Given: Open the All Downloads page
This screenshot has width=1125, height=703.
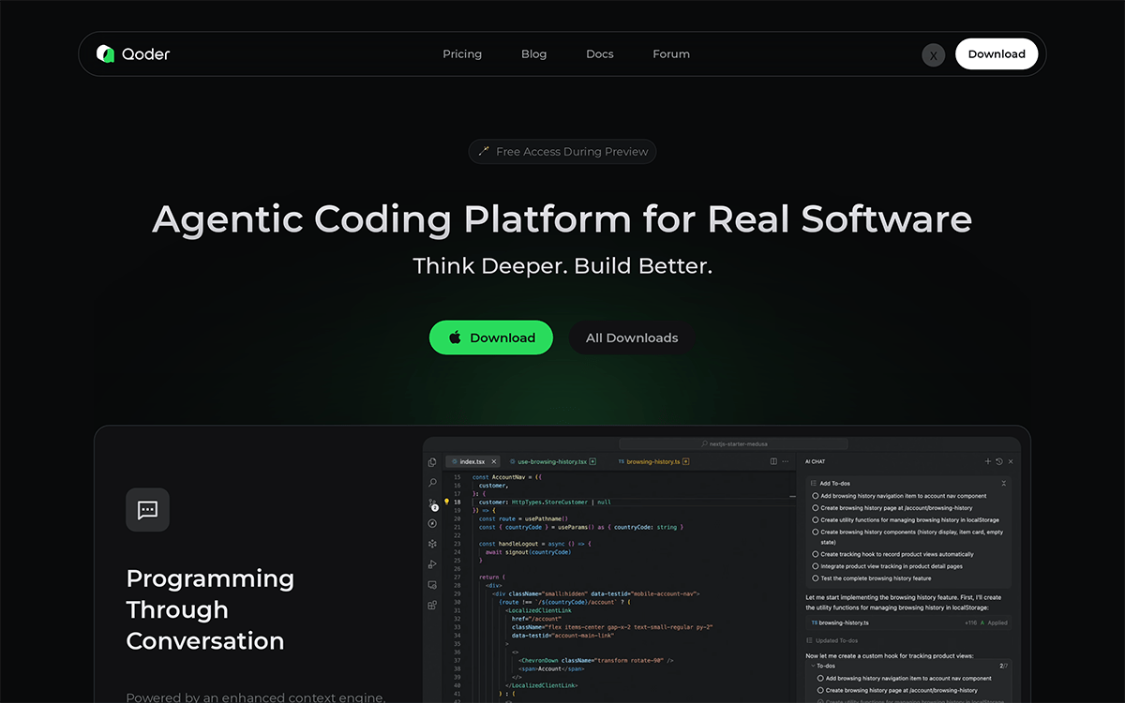Looking at the screenshot, I should tap(632, 337).
